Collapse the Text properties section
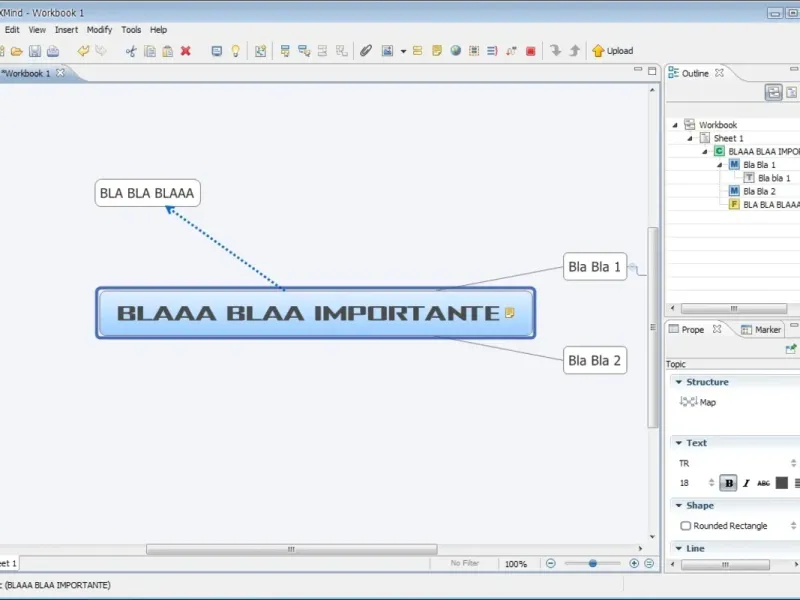 click(x=679, y=443)
